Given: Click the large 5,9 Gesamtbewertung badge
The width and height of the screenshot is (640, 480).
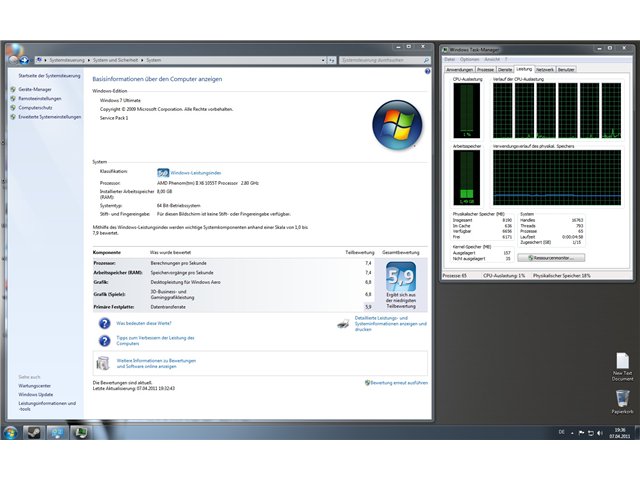Looking at the screenshot, I should (401, 276).
